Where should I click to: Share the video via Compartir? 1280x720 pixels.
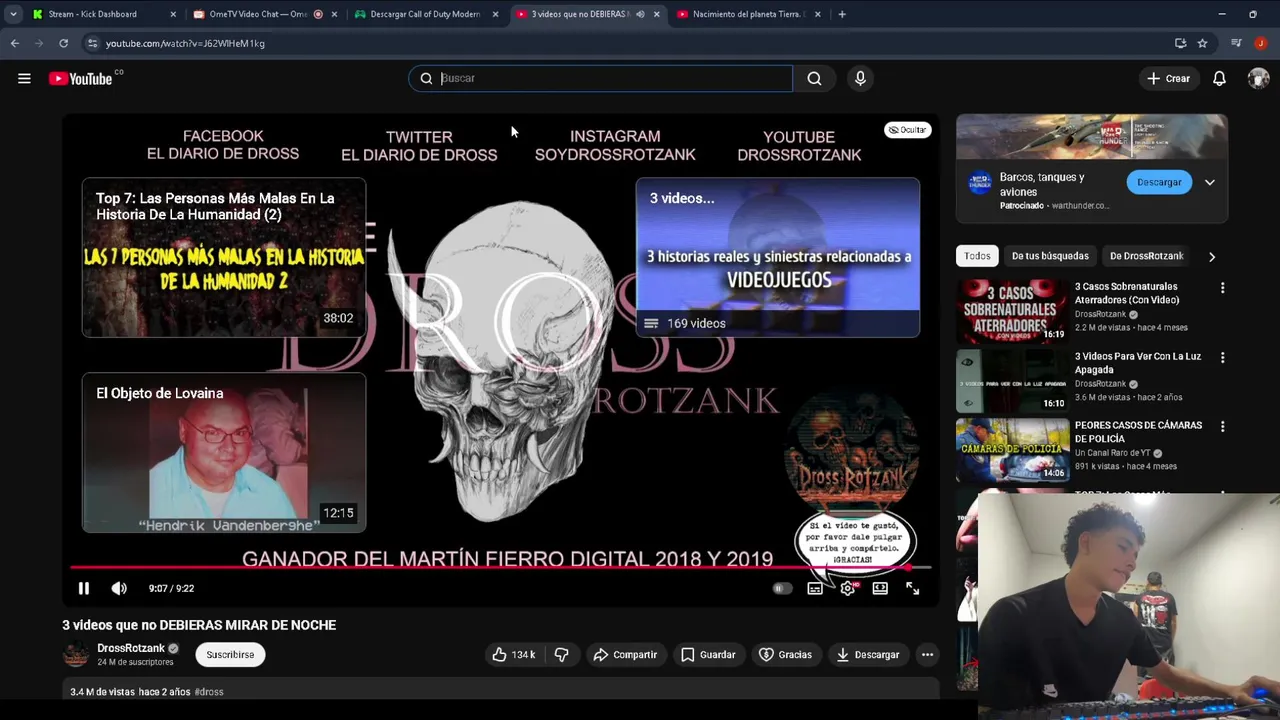tap(625, 654)
